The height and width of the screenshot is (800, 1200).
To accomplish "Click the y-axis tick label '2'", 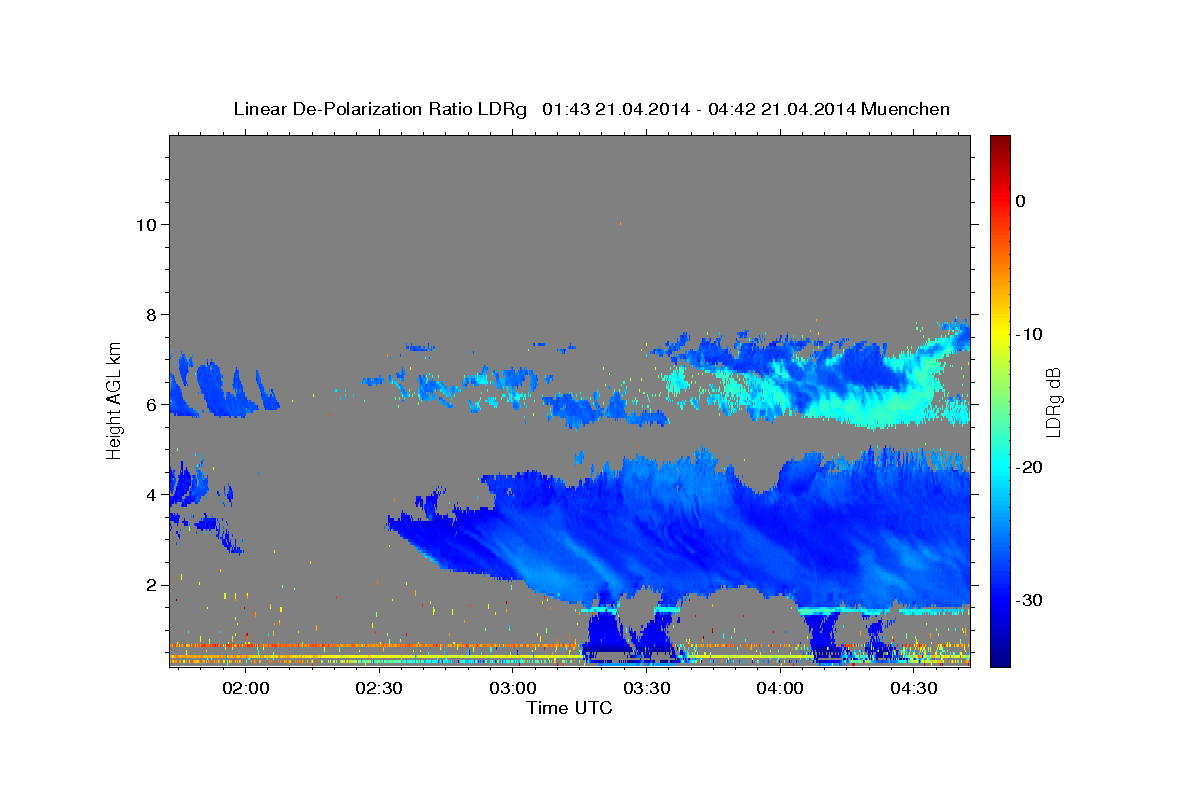I will pyautogui.click(x=151, y=584).
